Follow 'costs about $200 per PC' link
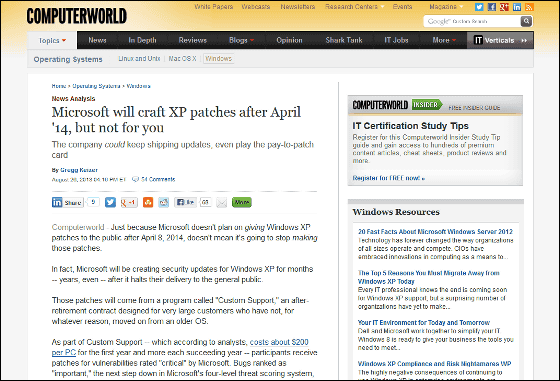This screenshot has height=381, width=560. (279, 342)
